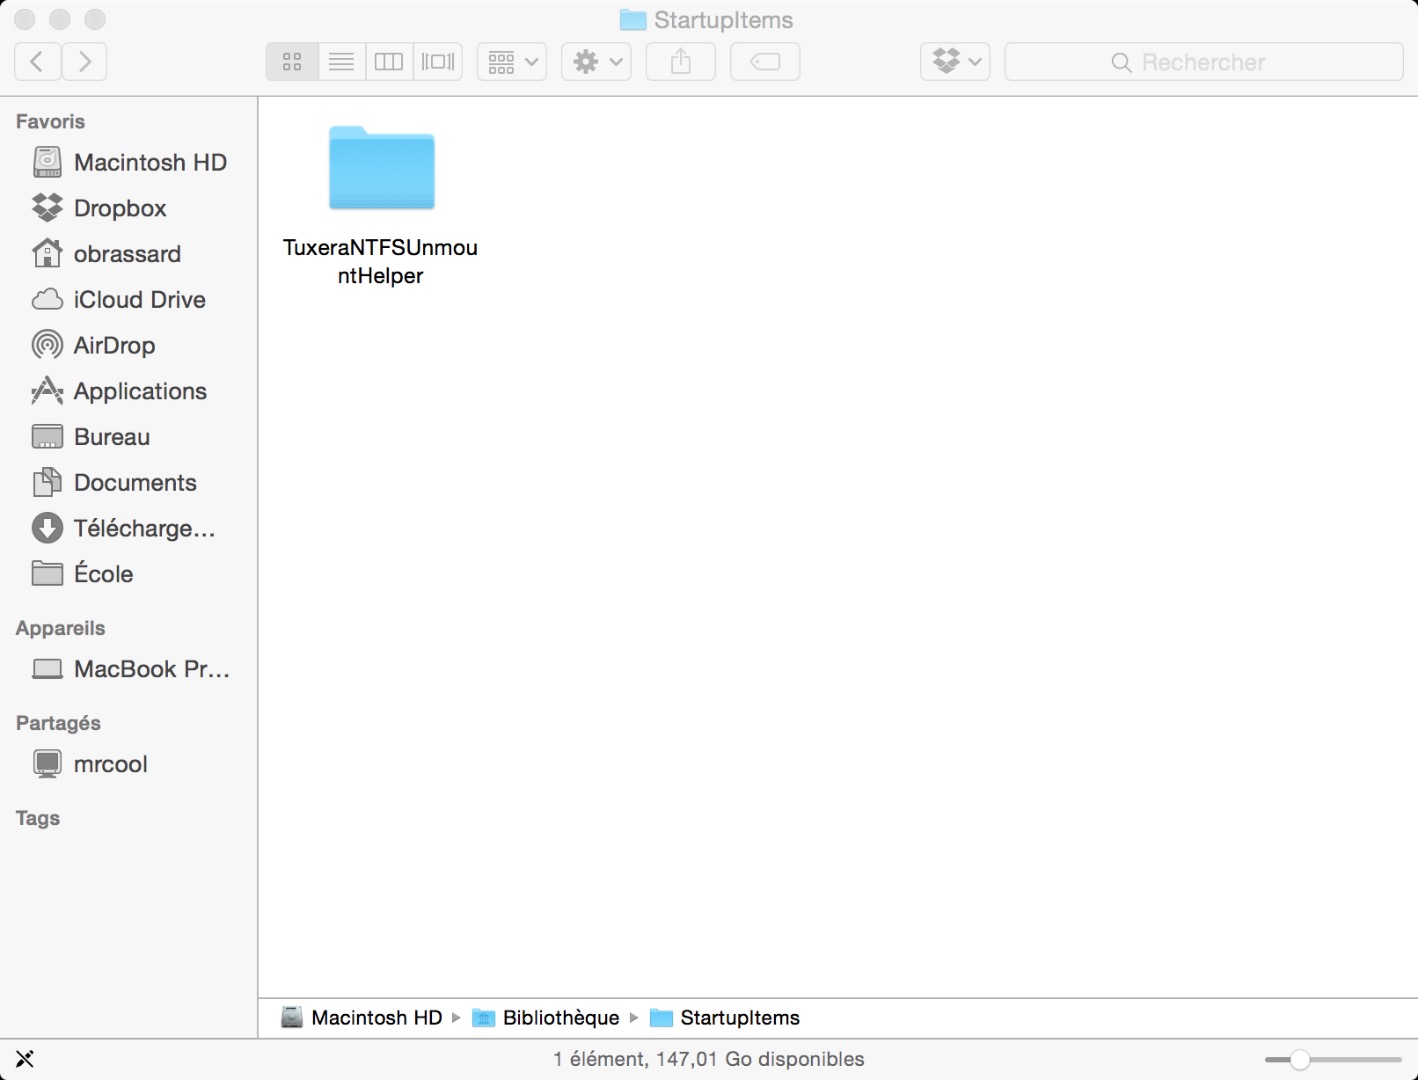Viewport: 1418px width, 1080px height.
Task: Click the Appareils section header
Action: pos(60,628)
